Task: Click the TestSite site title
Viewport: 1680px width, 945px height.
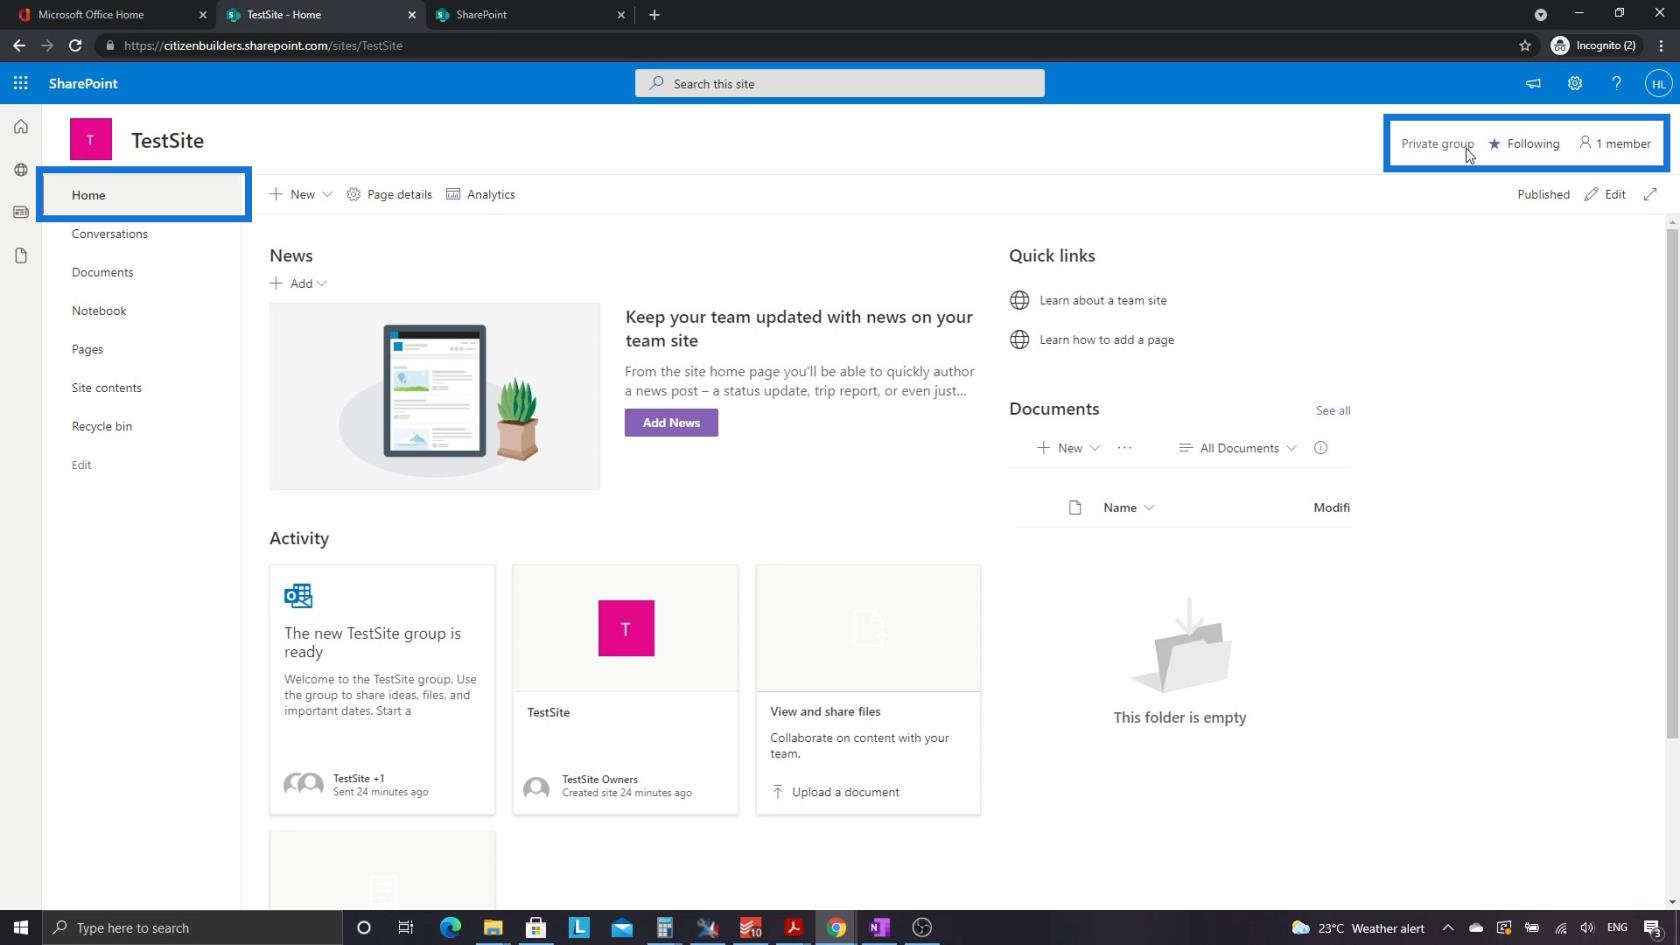Action: coord(168,141)
